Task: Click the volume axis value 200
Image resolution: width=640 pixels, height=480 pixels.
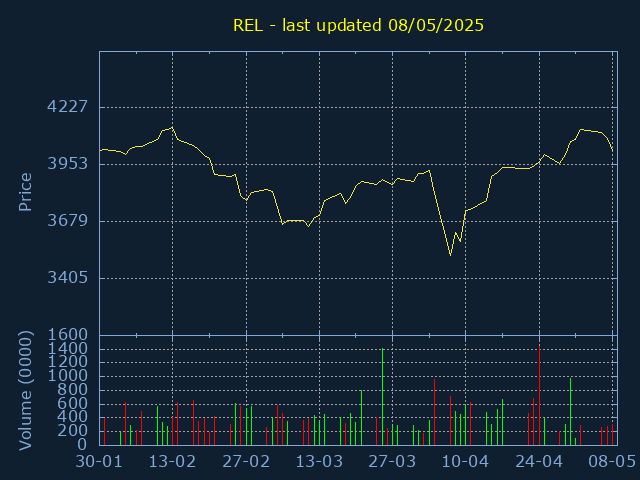Action: 73,431
